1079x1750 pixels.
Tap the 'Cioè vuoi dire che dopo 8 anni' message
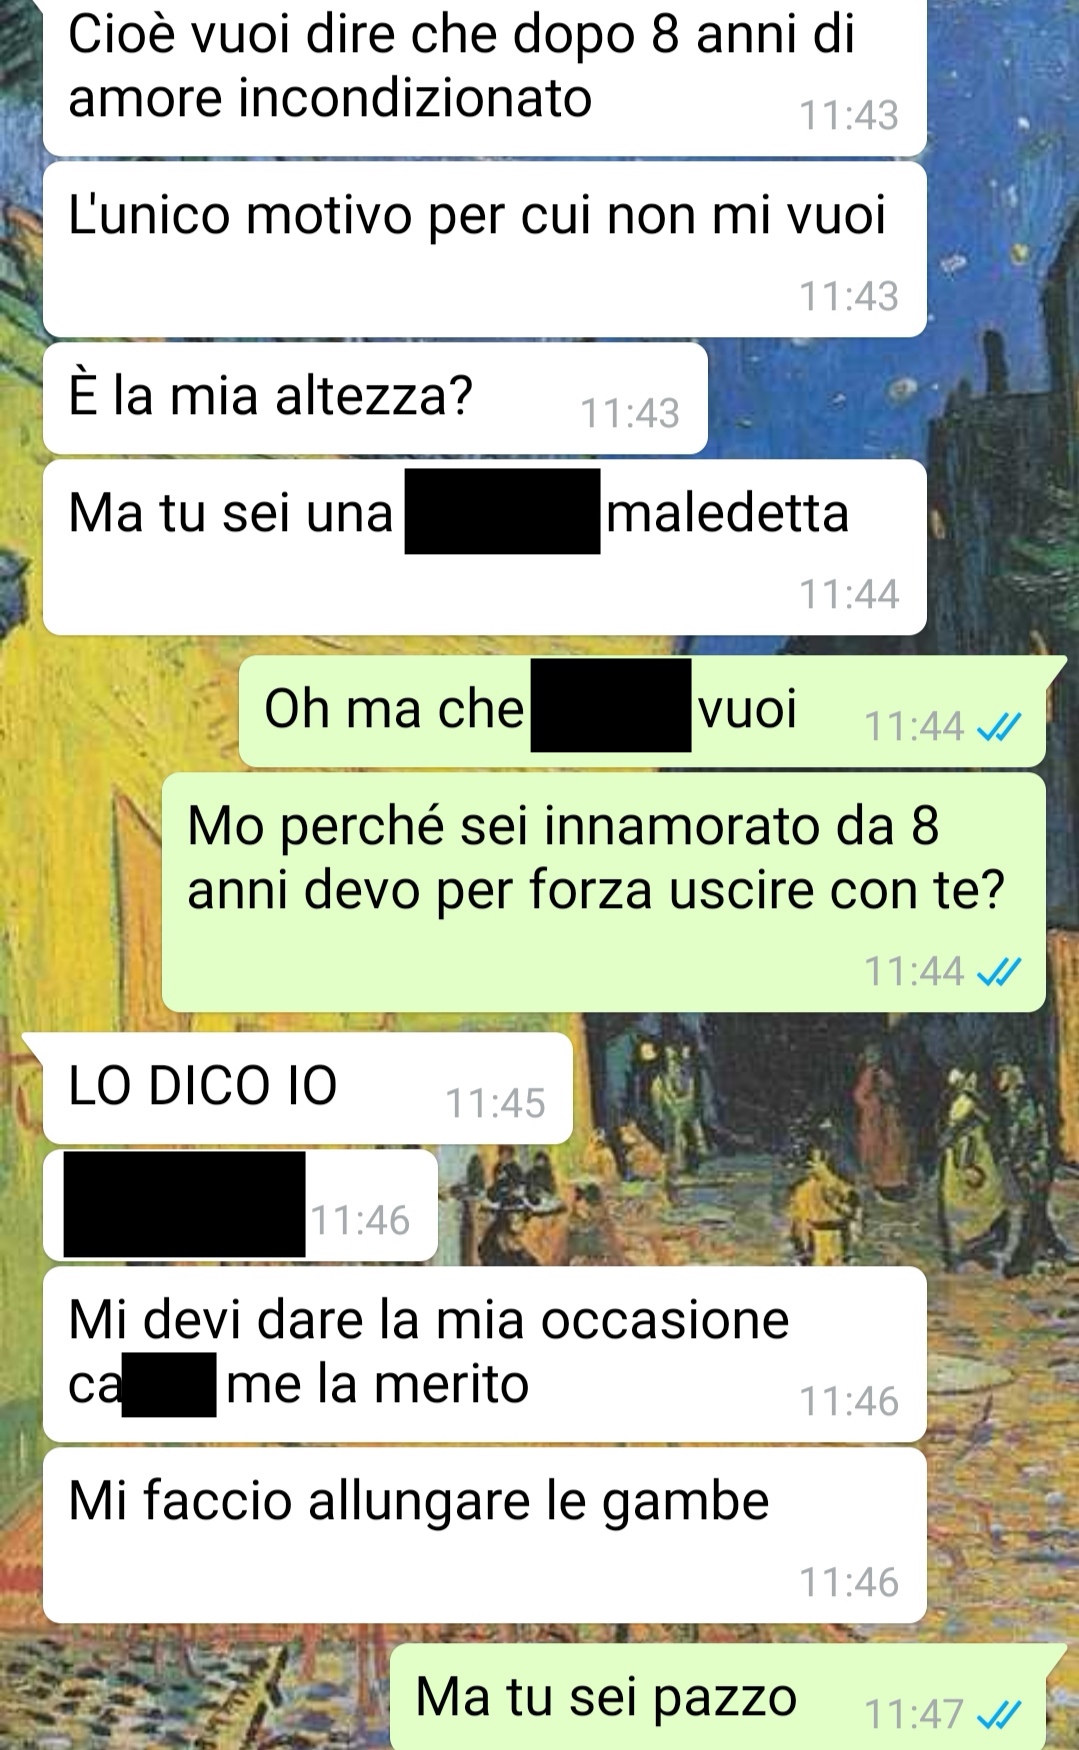pos(485,77)
